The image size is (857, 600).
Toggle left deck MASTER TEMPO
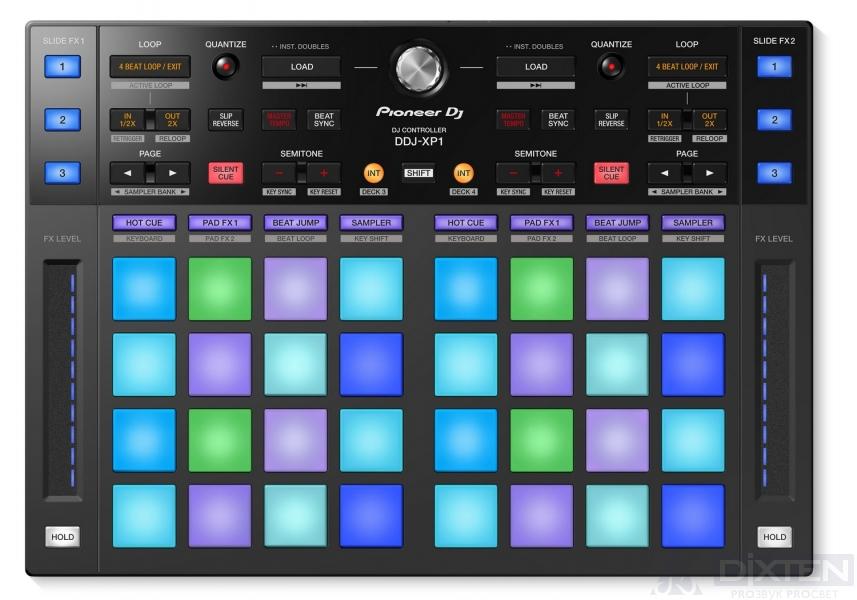[x=279, y=120]
